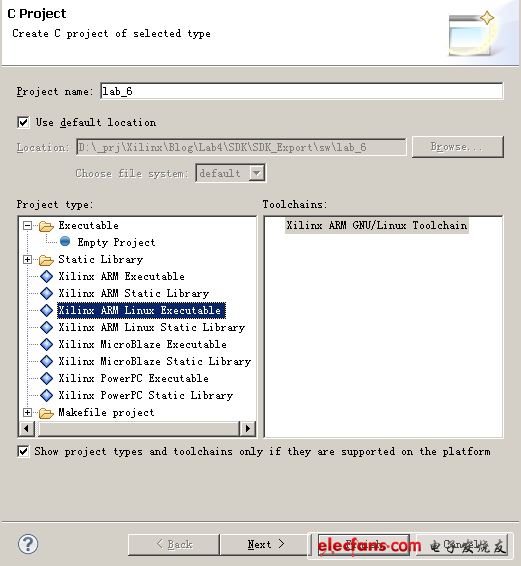This screenshot has width=521, height=566.
Task: Open help with the question mark icon
Action: (28, 544)
